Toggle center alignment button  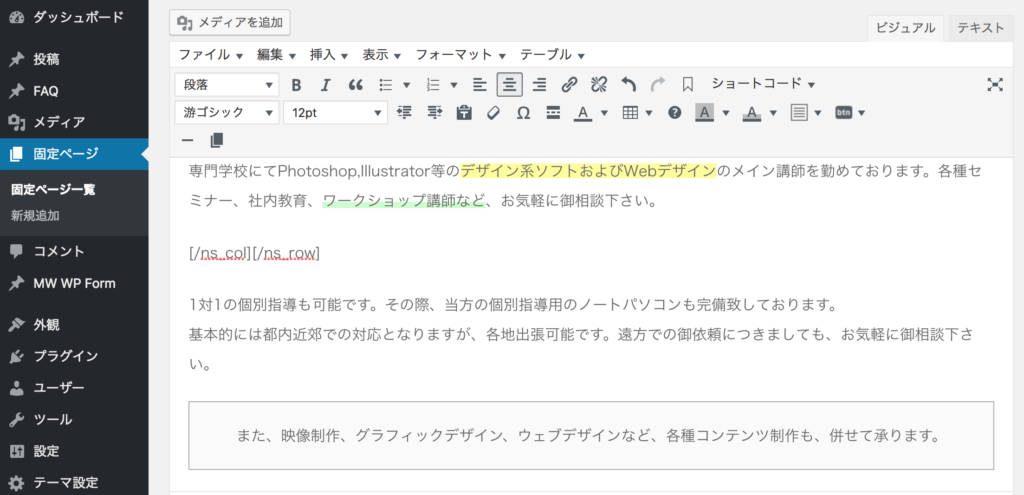click(x=510, y=85)
